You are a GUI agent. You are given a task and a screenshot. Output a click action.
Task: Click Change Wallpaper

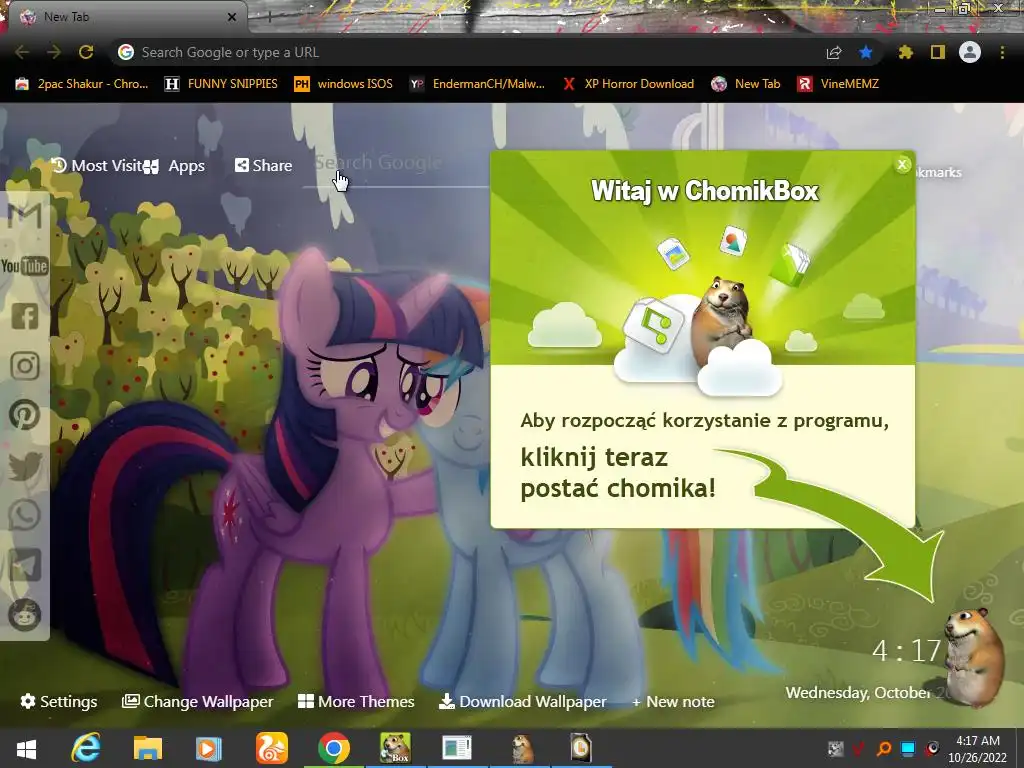[x=197, y=701]
